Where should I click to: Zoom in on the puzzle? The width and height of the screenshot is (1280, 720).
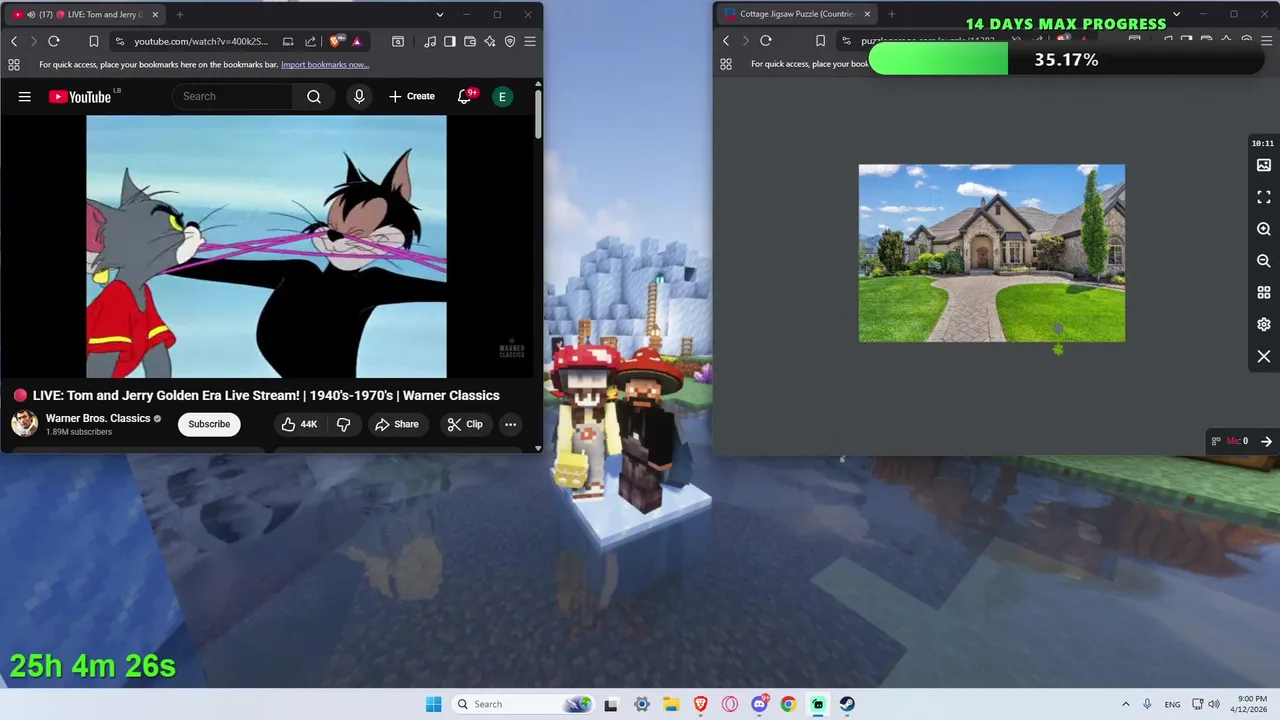(x=1264, y=229)
